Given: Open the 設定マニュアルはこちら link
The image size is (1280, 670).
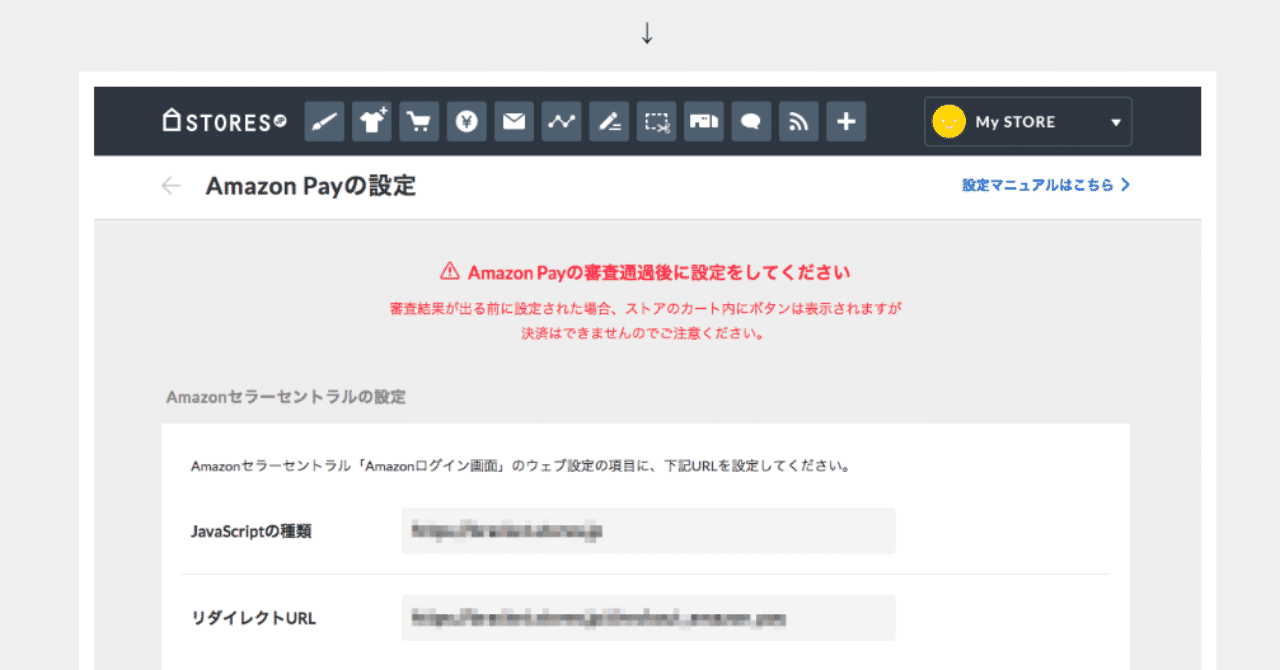Looking at the screenshot, I should tap(1046, 185).
